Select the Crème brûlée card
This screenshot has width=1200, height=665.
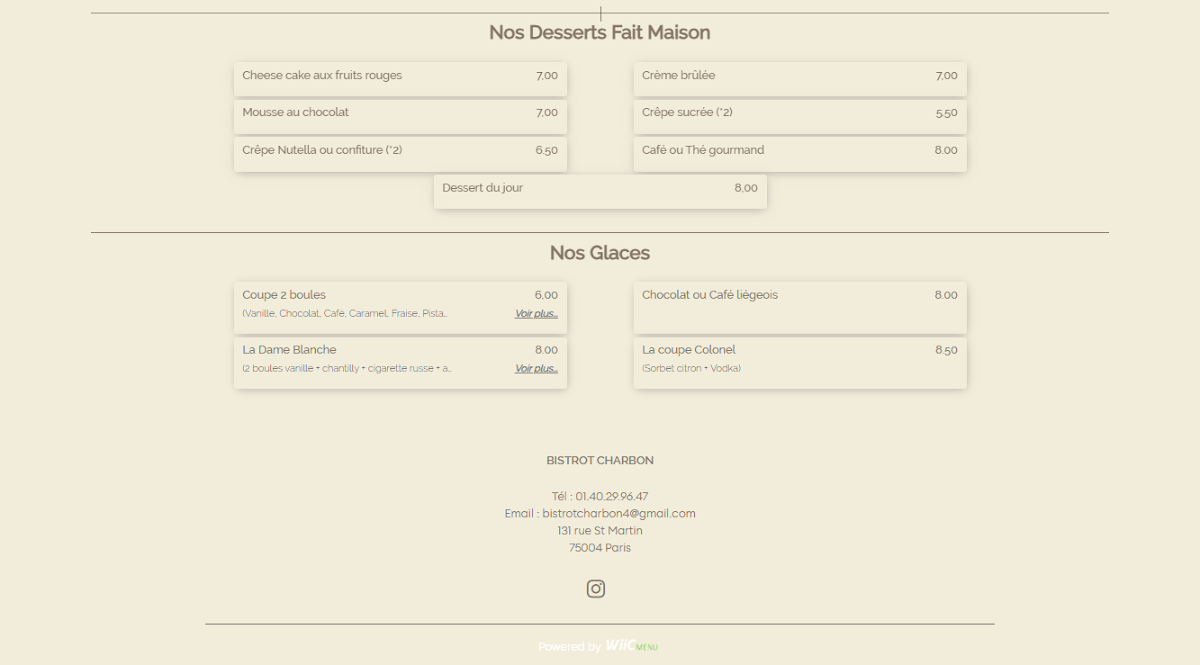(800, 78)
